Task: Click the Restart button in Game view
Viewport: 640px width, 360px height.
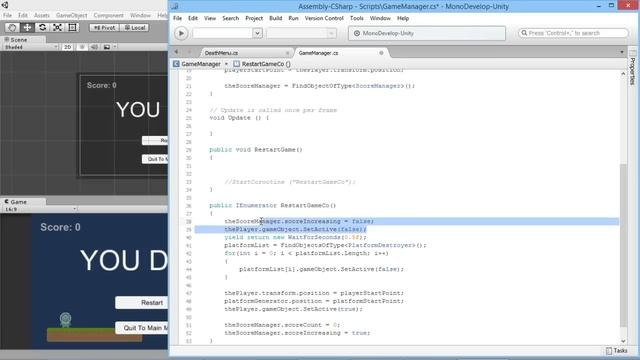Action: [x=142, y=302]
